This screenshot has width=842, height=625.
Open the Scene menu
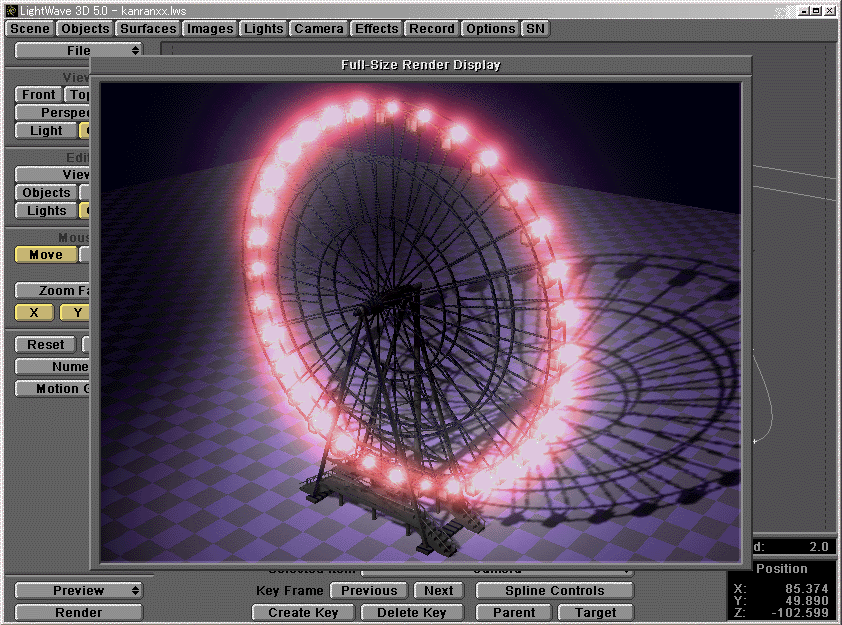click(x=29, y=29)
